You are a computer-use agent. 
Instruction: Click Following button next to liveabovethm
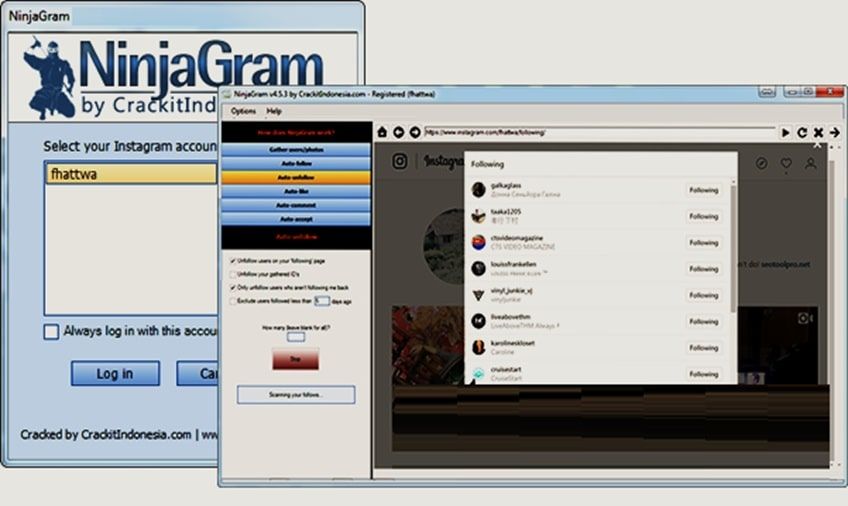pos(704,322)
